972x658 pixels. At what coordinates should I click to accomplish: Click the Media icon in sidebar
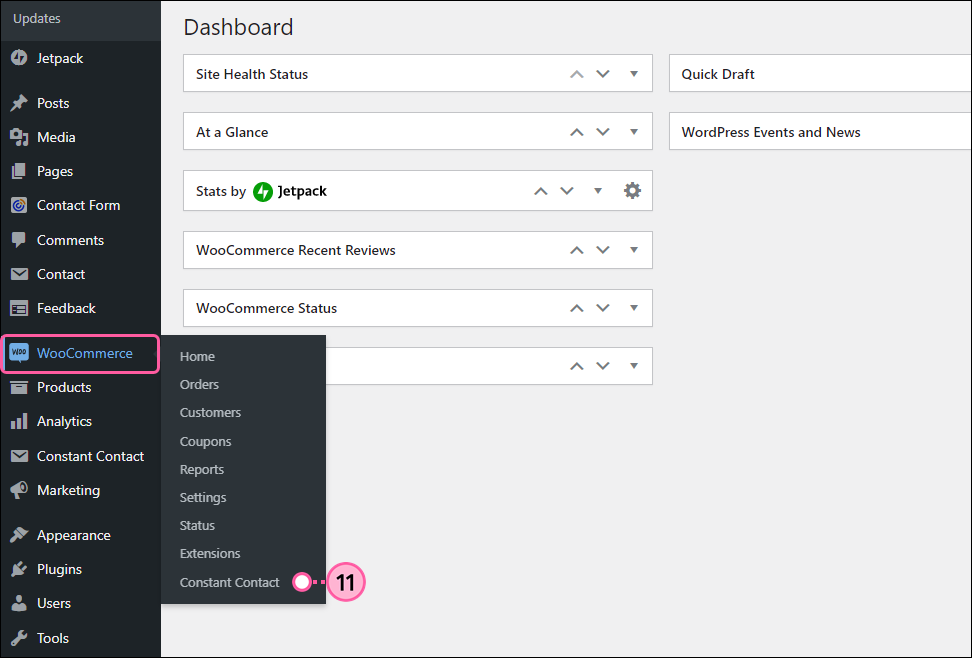19,137
